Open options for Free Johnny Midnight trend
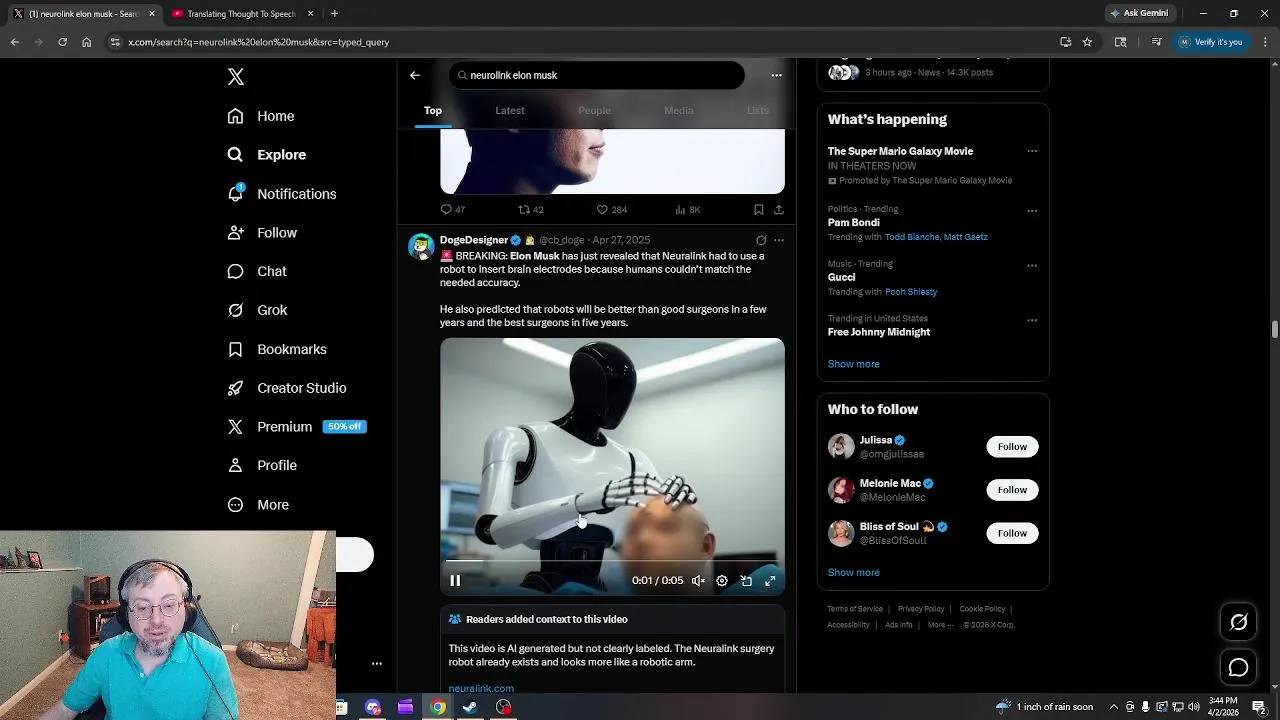The width and height of the screenshot is (1280, 720). click(x=1032, y=321)
